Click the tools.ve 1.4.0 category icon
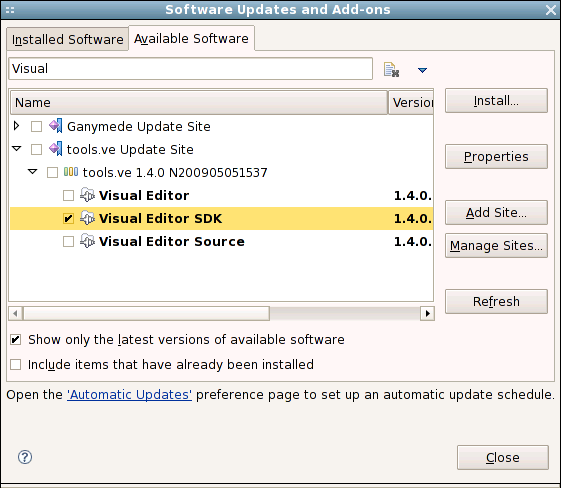 pyautogui.click(x=71, y=172)
